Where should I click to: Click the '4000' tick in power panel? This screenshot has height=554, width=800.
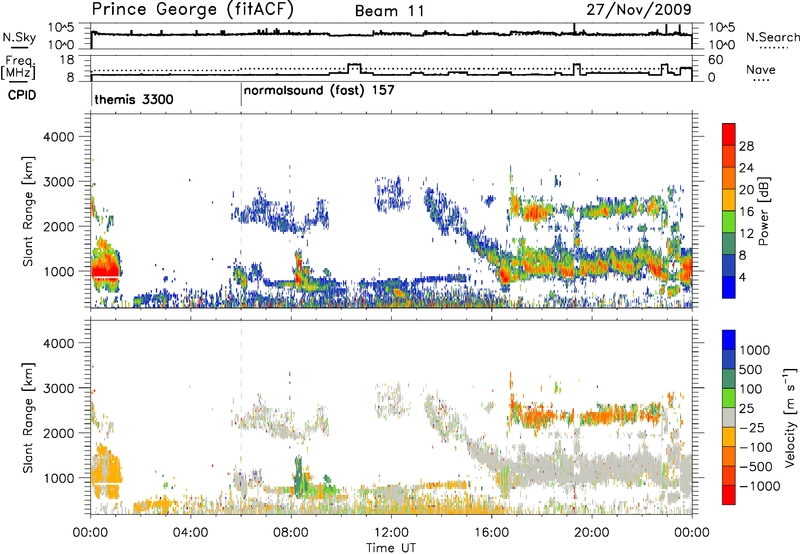(x=58, y=137)
